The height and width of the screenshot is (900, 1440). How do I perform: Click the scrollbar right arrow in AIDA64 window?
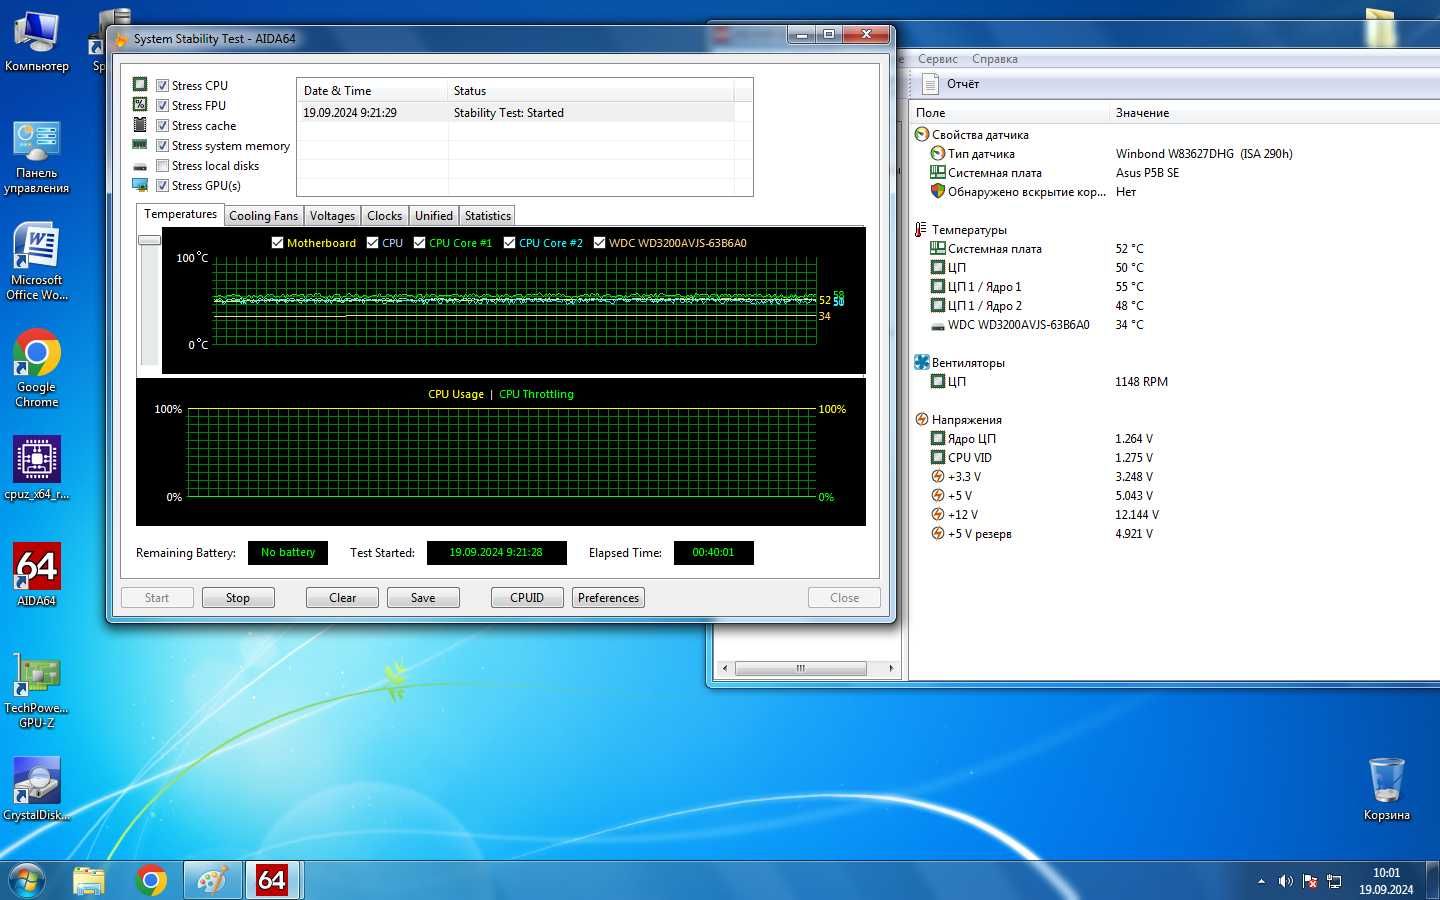click(x=891, y=668)
